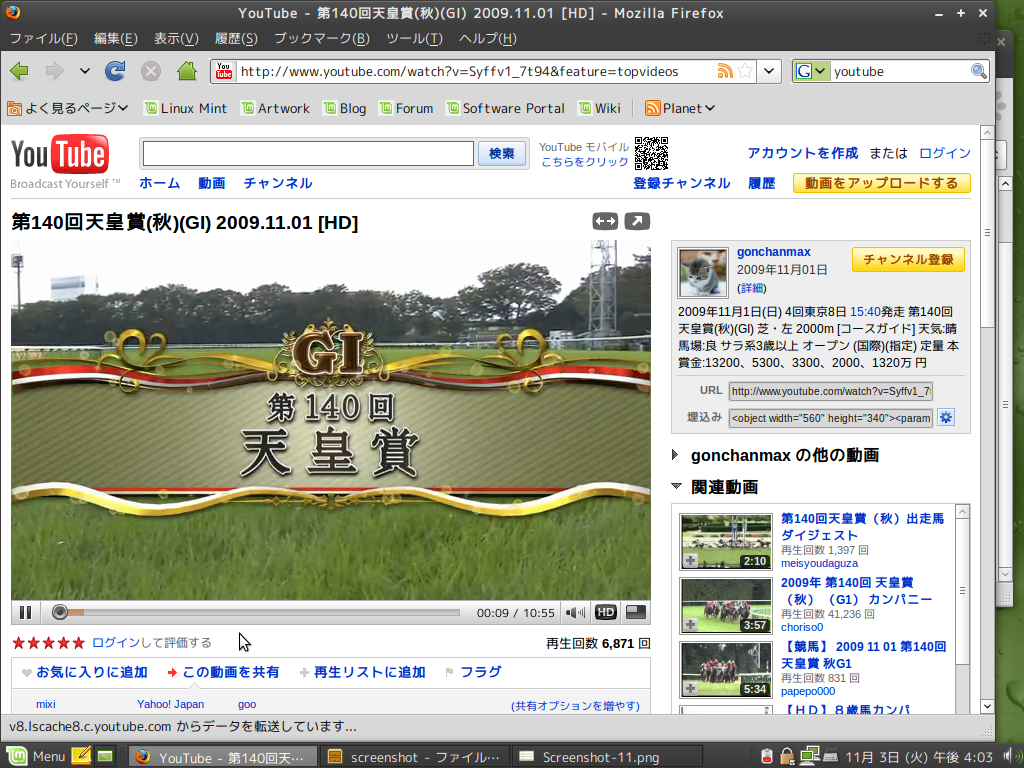Click the 動画をアップロードする upload button
Image resolution: width=1024 pixels, height=768 pixels.
click(x=881, y=183)
